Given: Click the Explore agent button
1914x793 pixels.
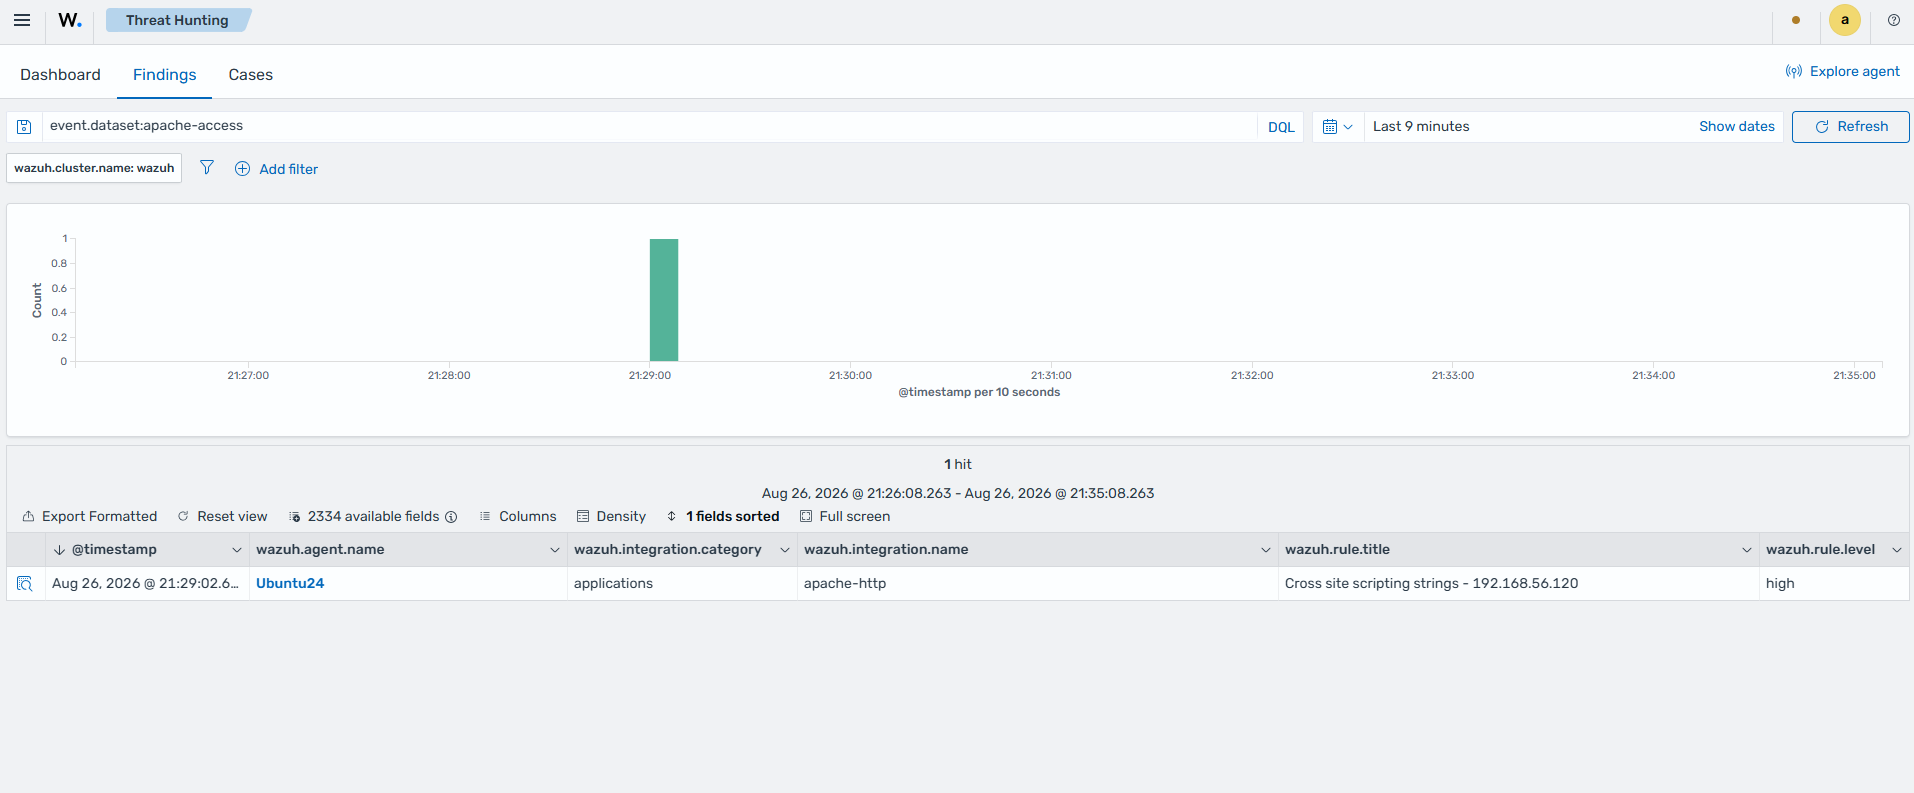Looking at the screenshot, I should (1842, 71).
